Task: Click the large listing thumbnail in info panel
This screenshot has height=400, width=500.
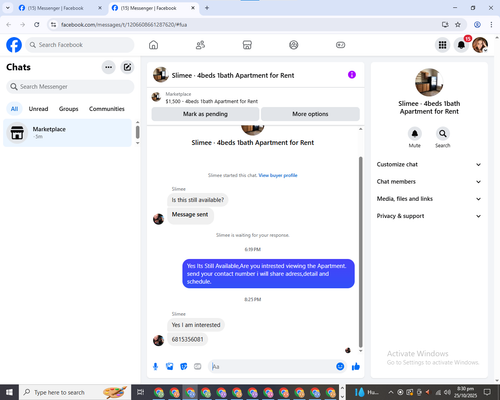Action: click(429, 82)
